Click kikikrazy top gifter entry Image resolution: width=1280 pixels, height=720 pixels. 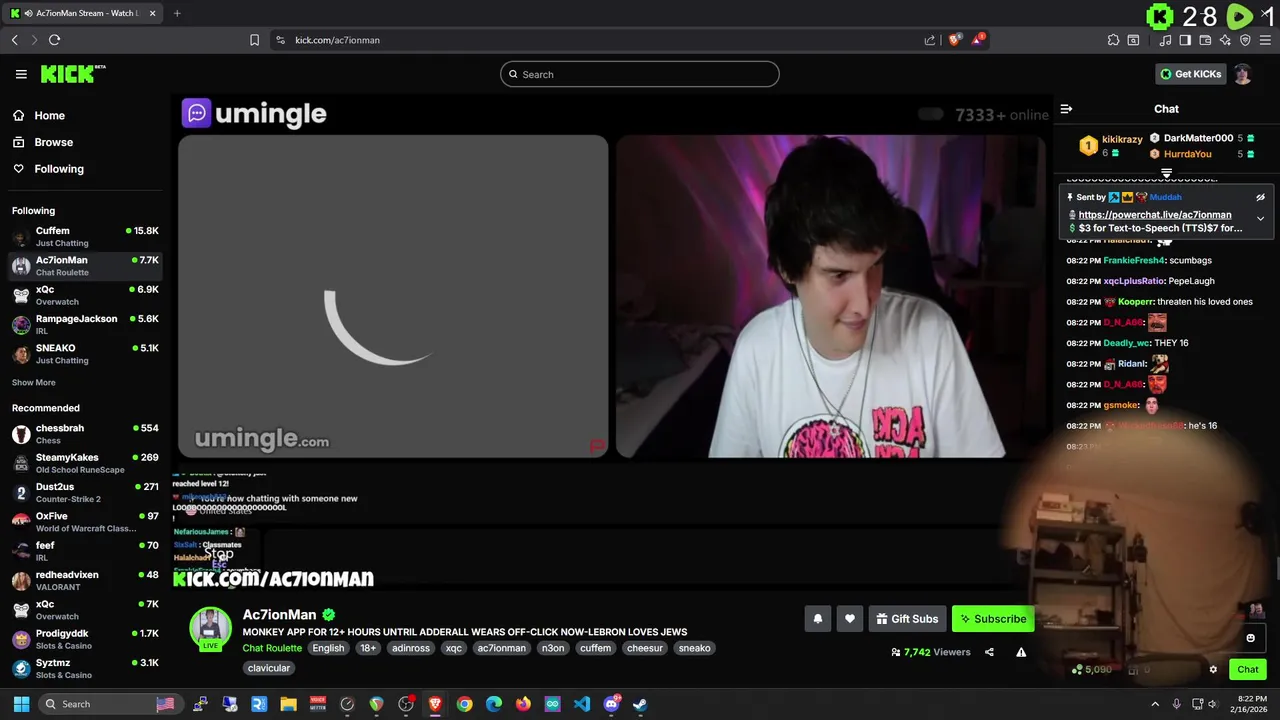click(1111, 146)
